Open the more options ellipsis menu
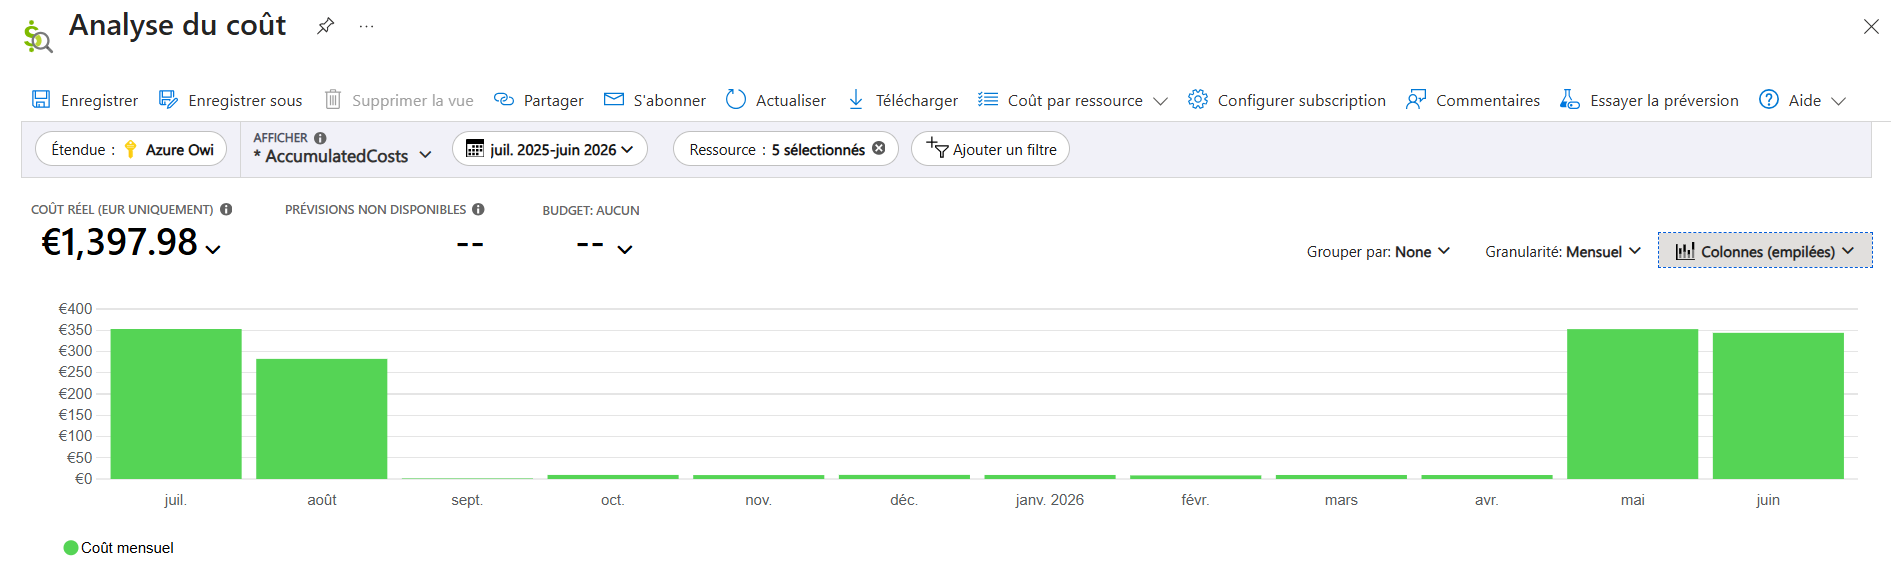This screenshot has width=1895, height=573. pos(367,26)
